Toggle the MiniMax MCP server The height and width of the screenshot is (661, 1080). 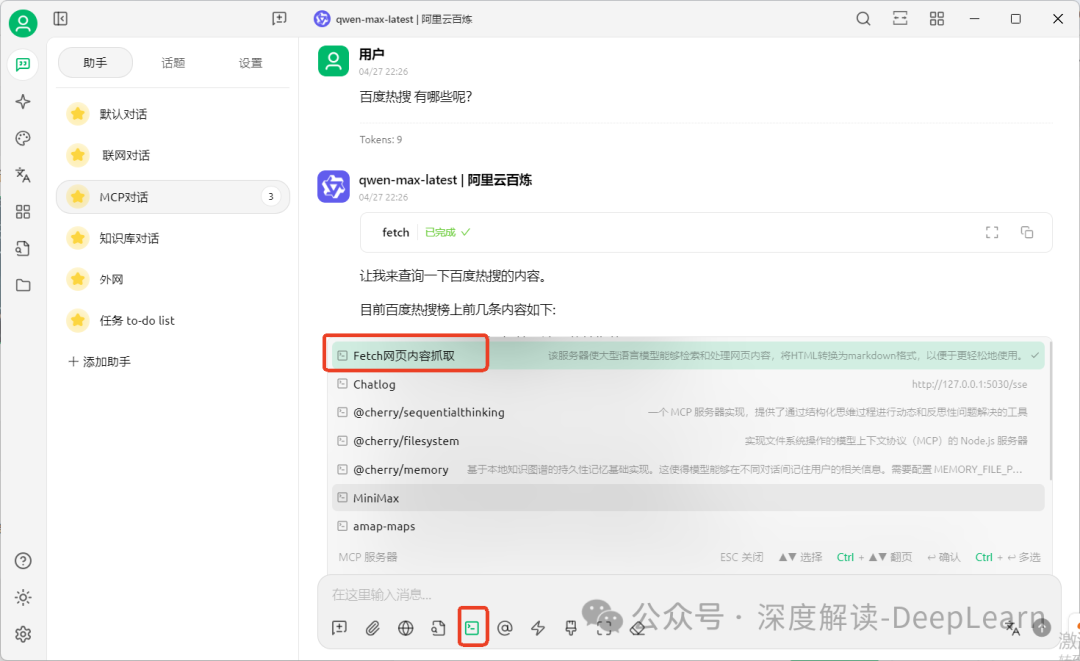tap(688, 498)
